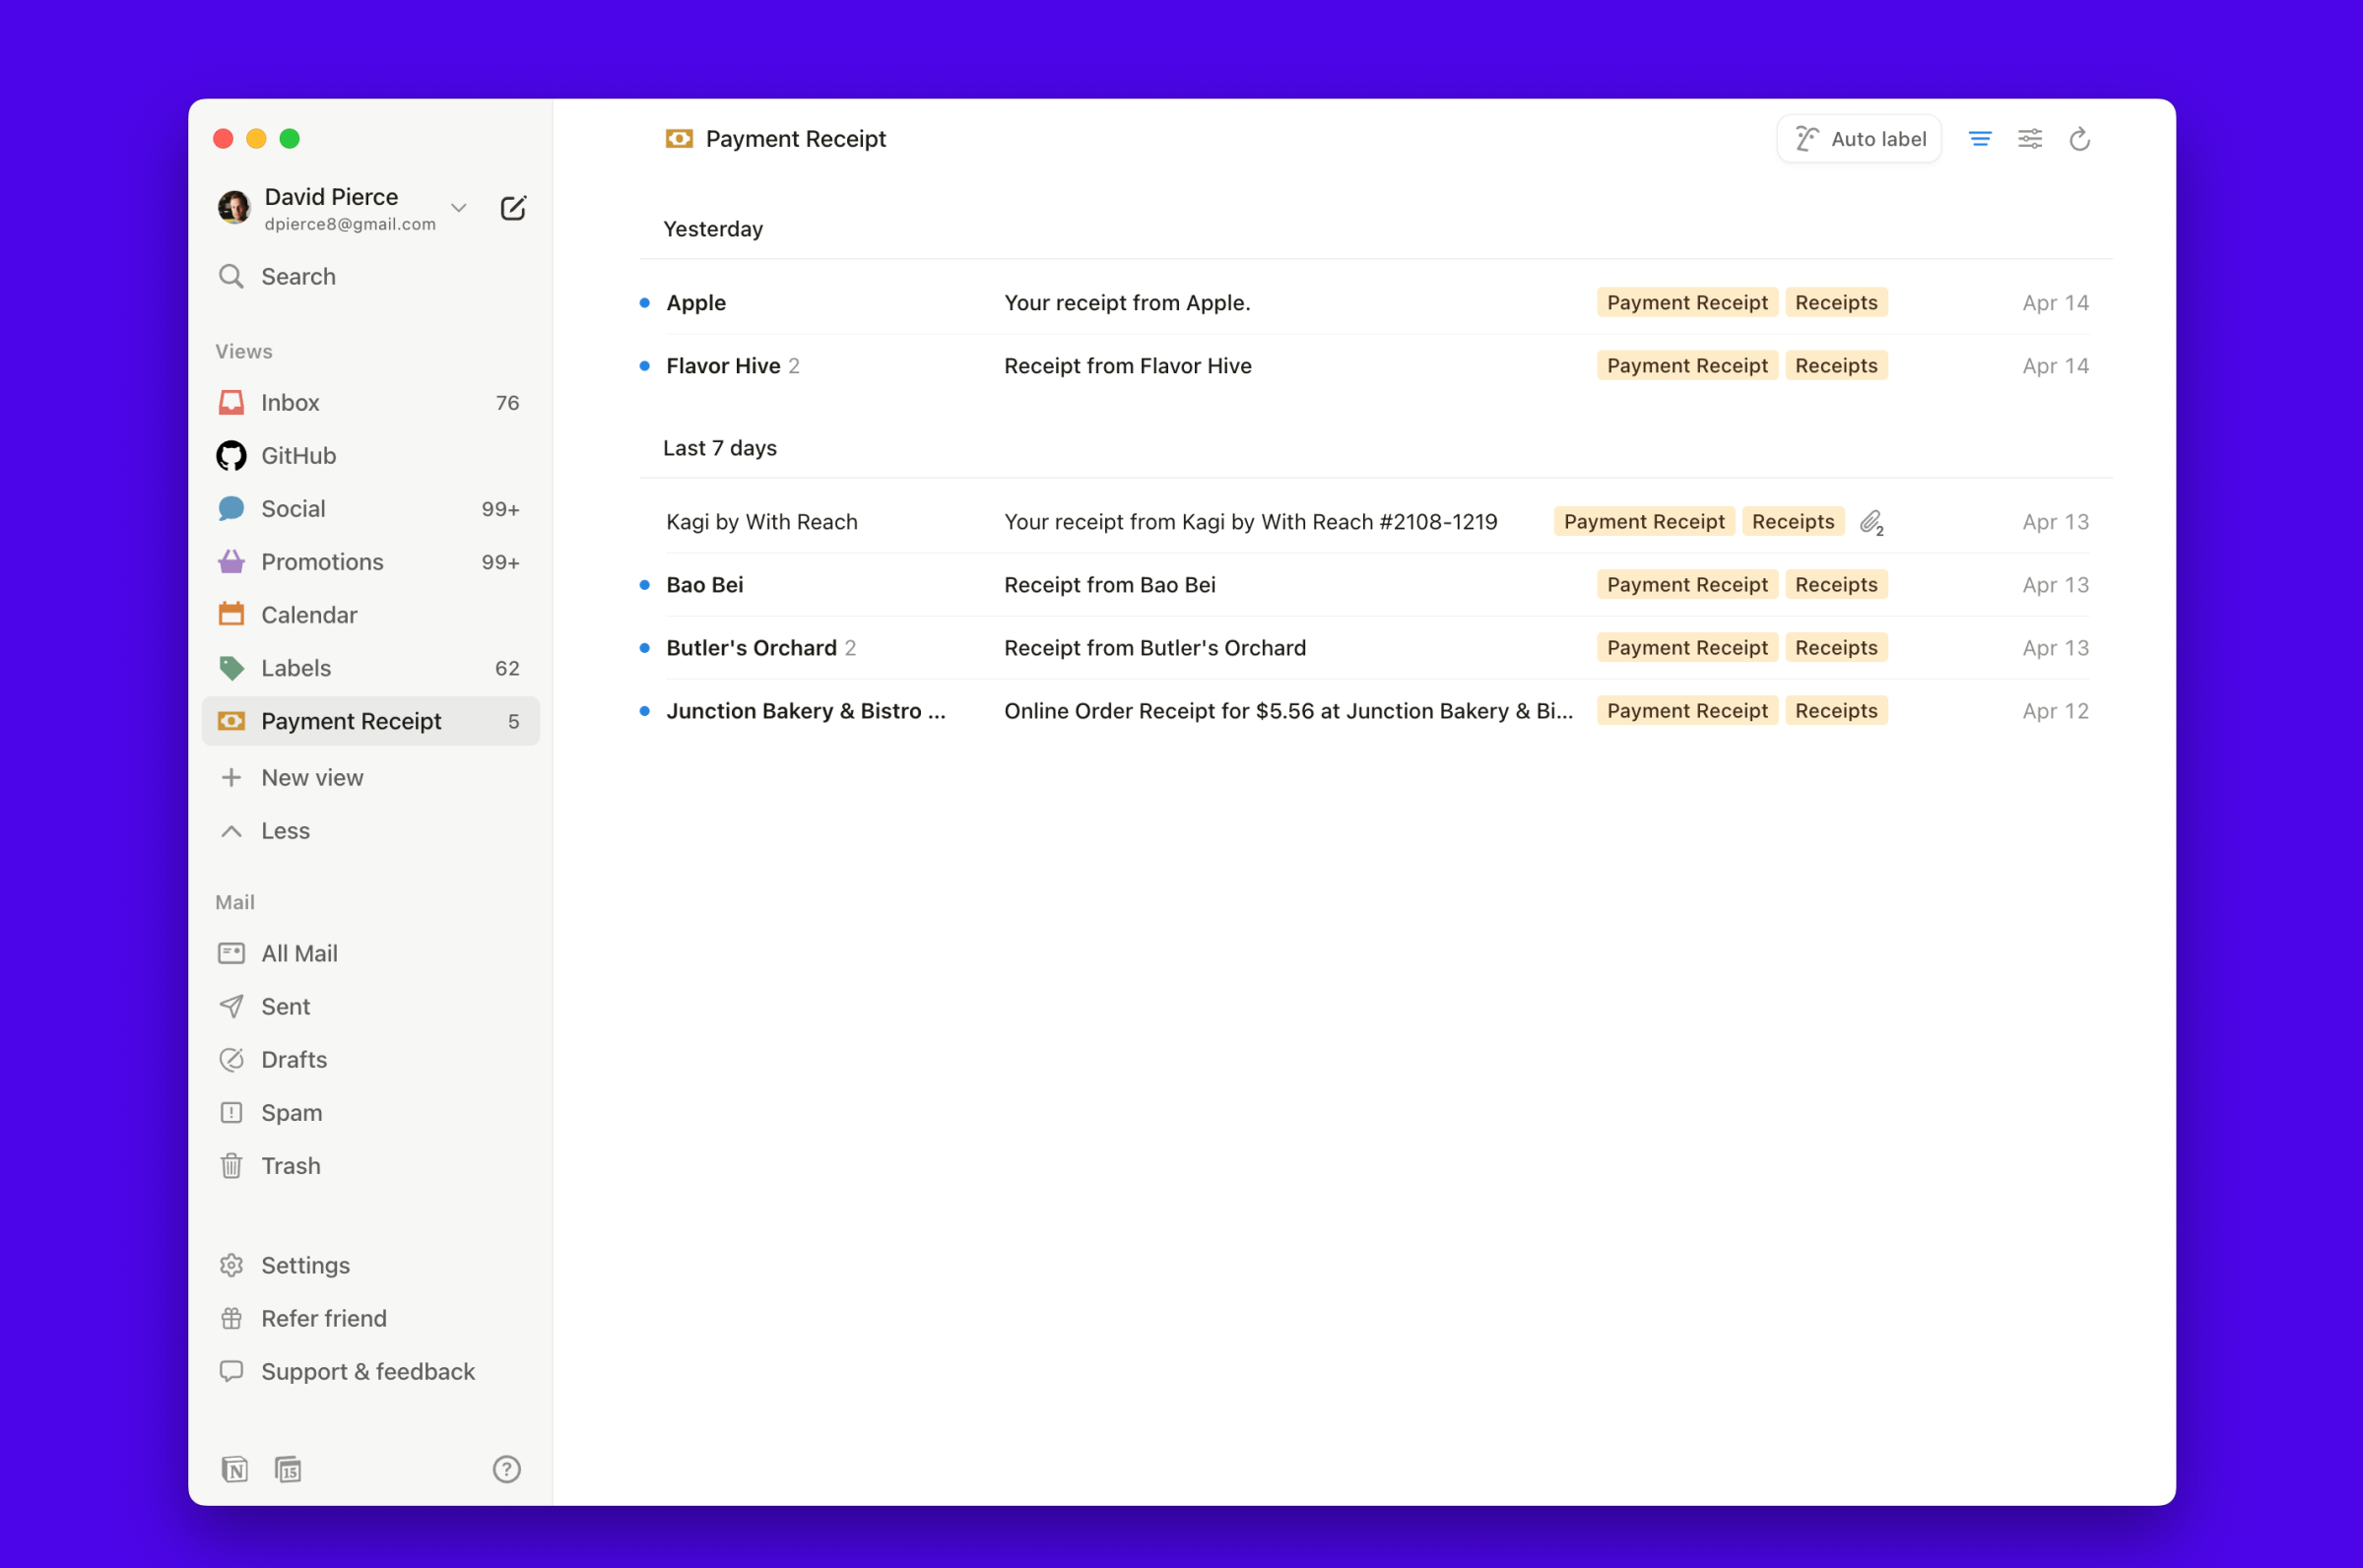The width and height of the screenshot is (2363, 1568).
Task: Open the account switcher chevron next to David Pierce
Action: [x=459, y=208]
